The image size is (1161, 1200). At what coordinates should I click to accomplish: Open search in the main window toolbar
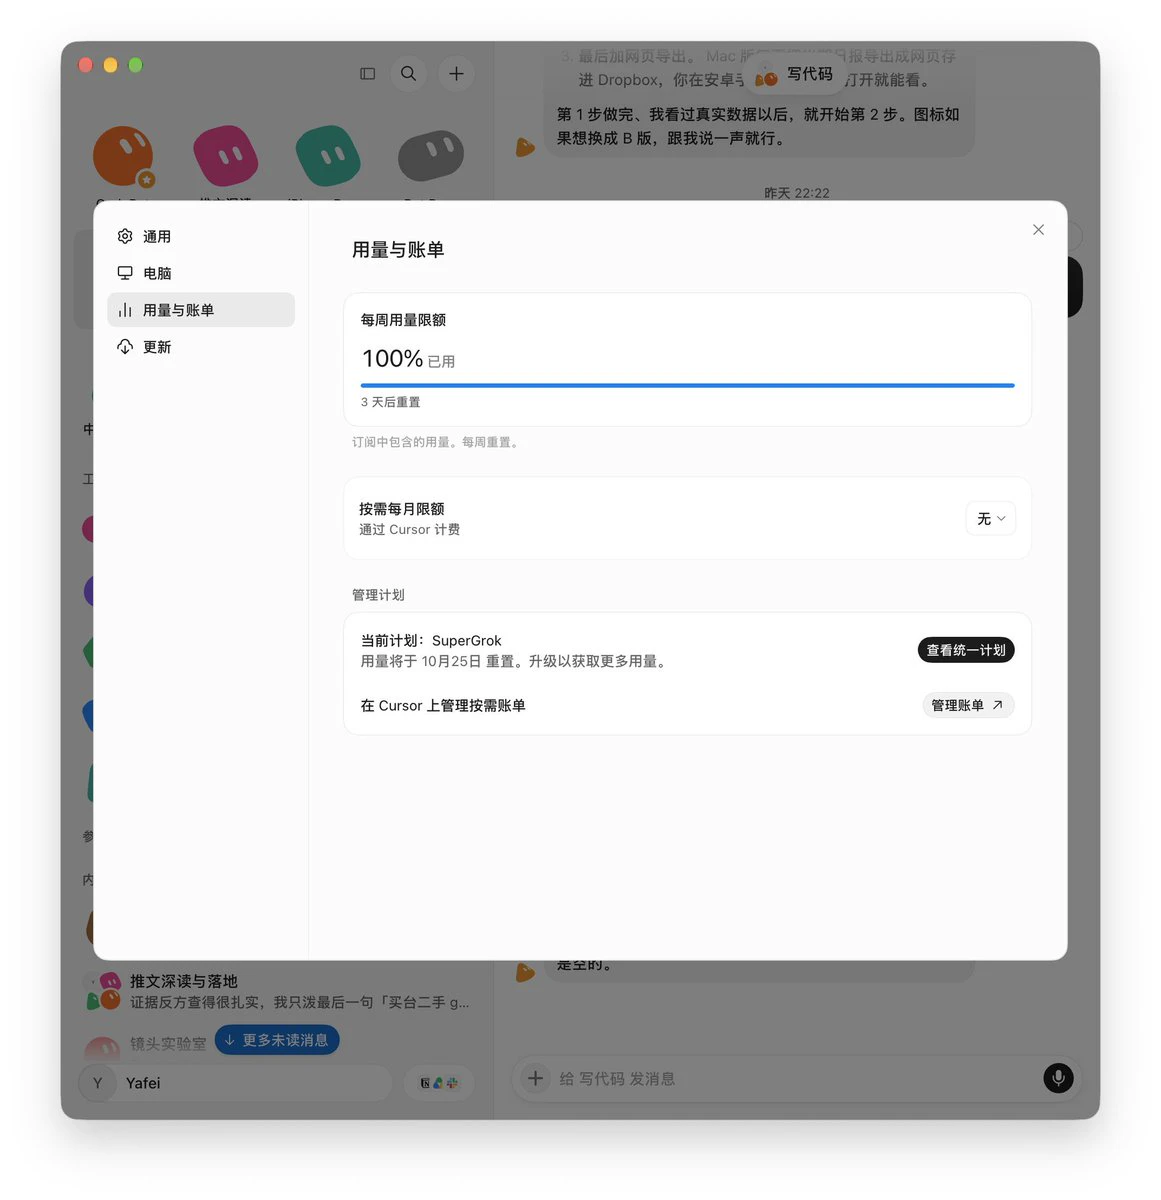point(409,74)
